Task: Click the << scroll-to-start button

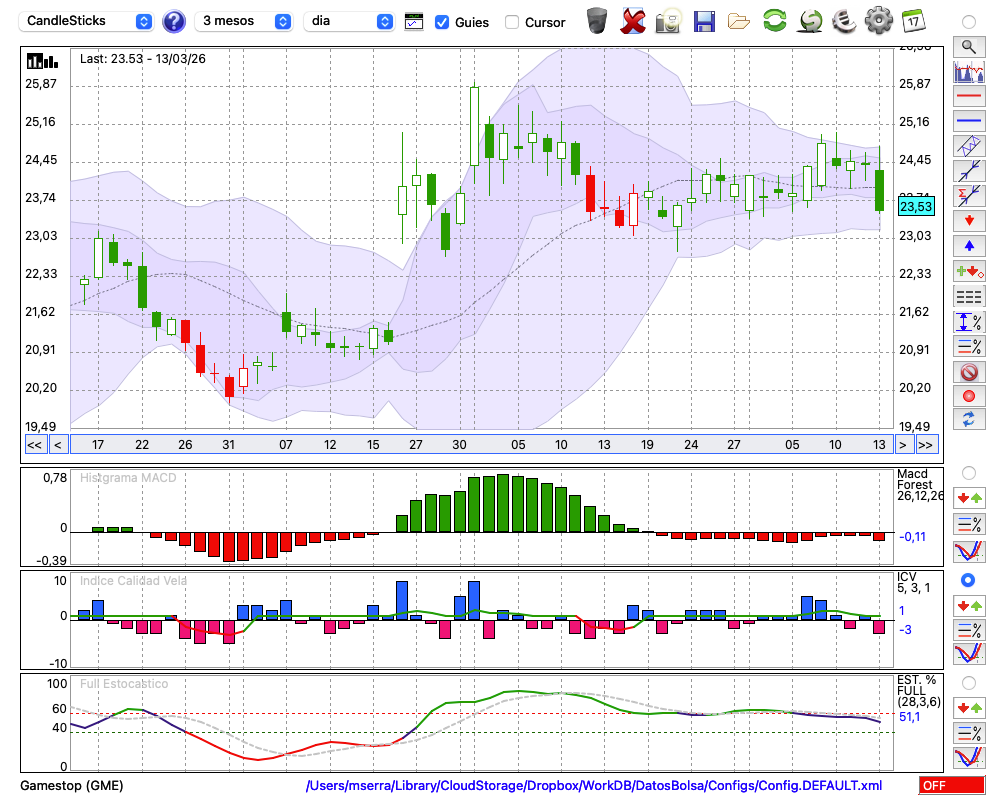Action: (x=34, y=444)
